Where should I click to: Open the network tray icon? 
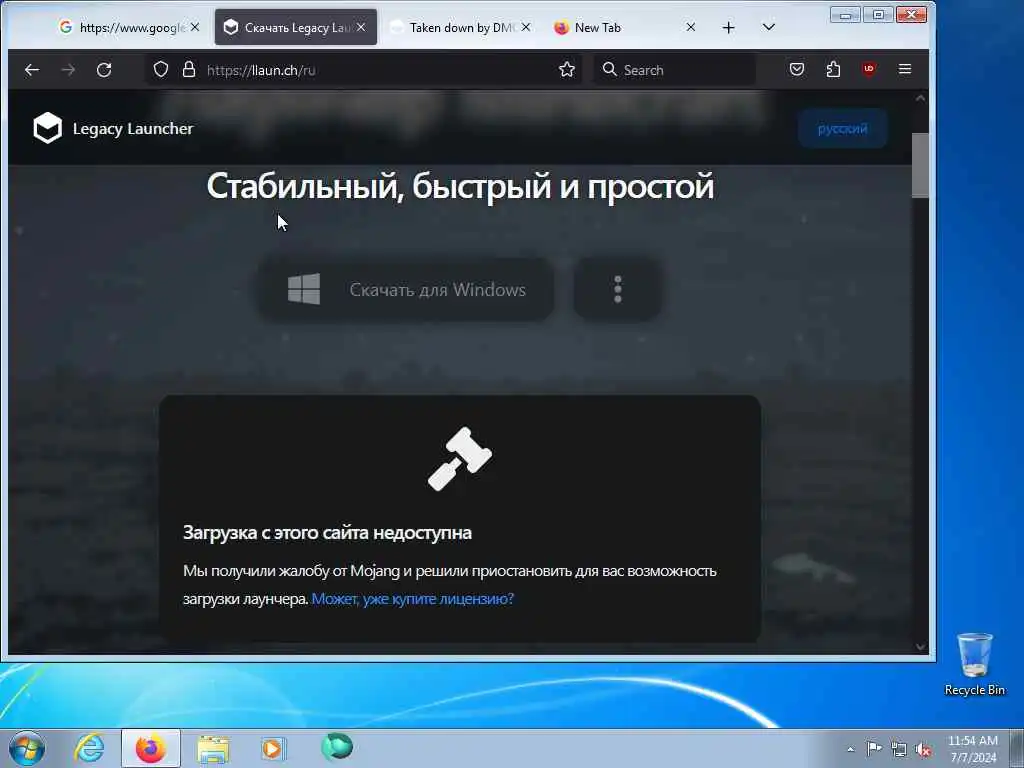tap(899, 749)
